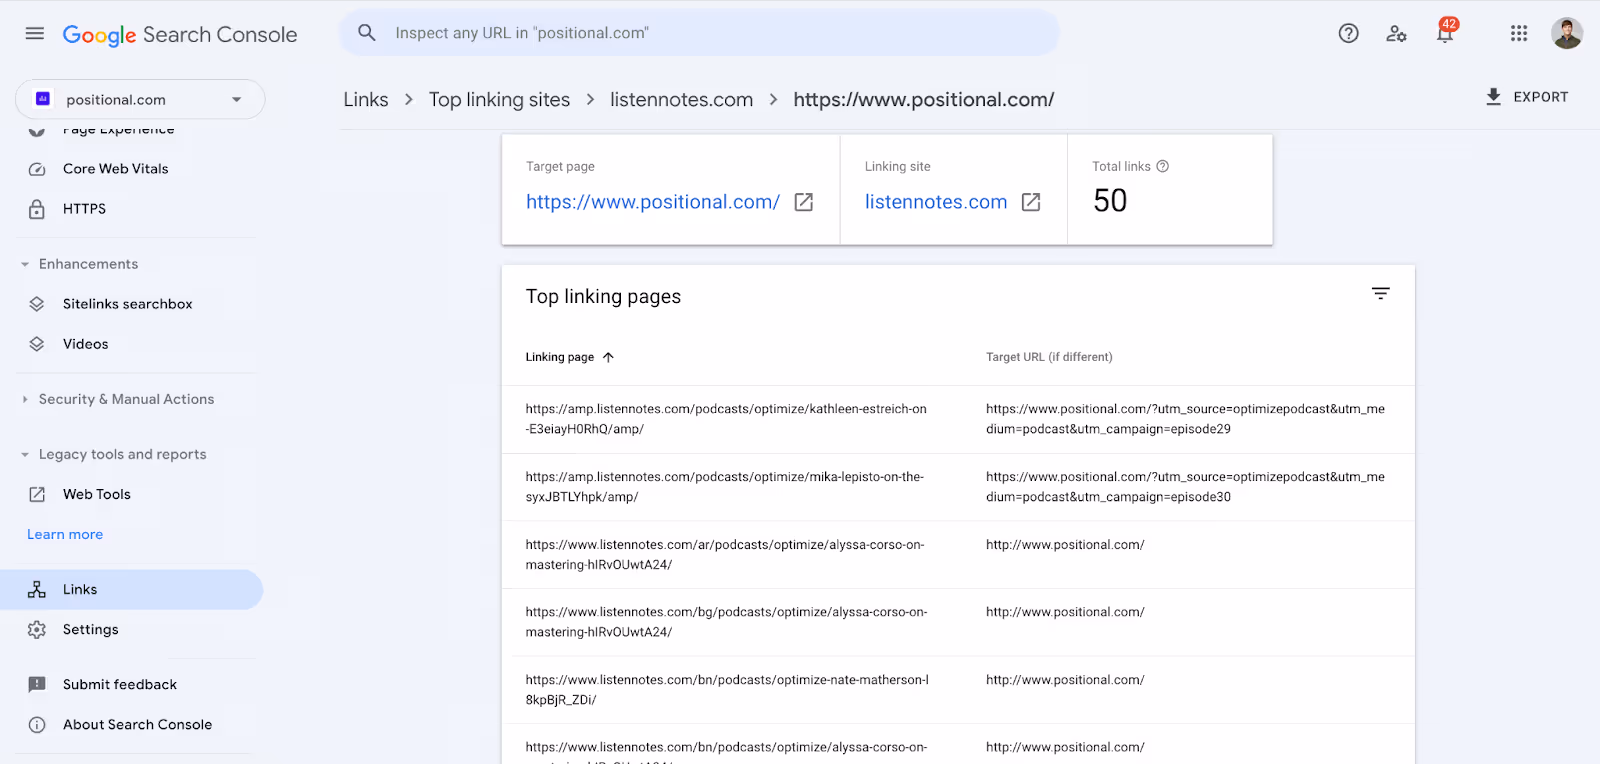Open listennotes.com external link icon
The height and width of the screenshot is (764, 1600).
[x=1031, y=202]
